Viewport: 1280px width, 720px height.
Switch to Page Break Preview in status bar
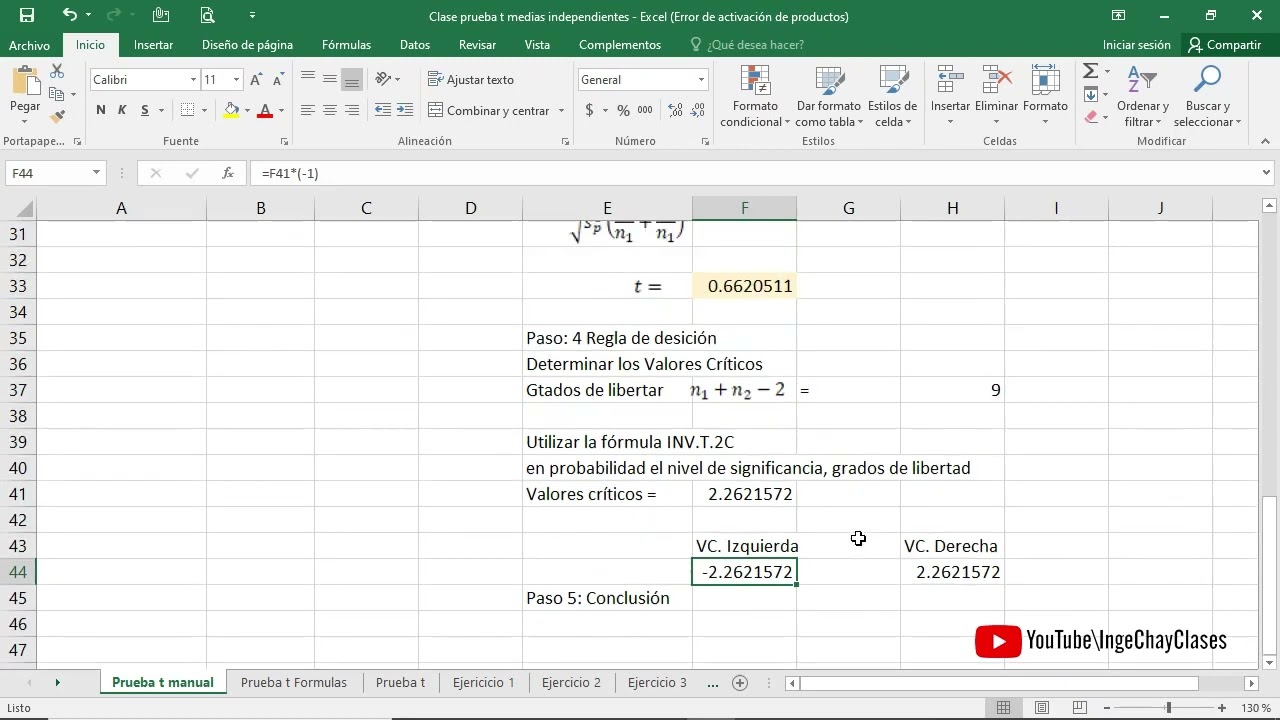coord(1080,708)
